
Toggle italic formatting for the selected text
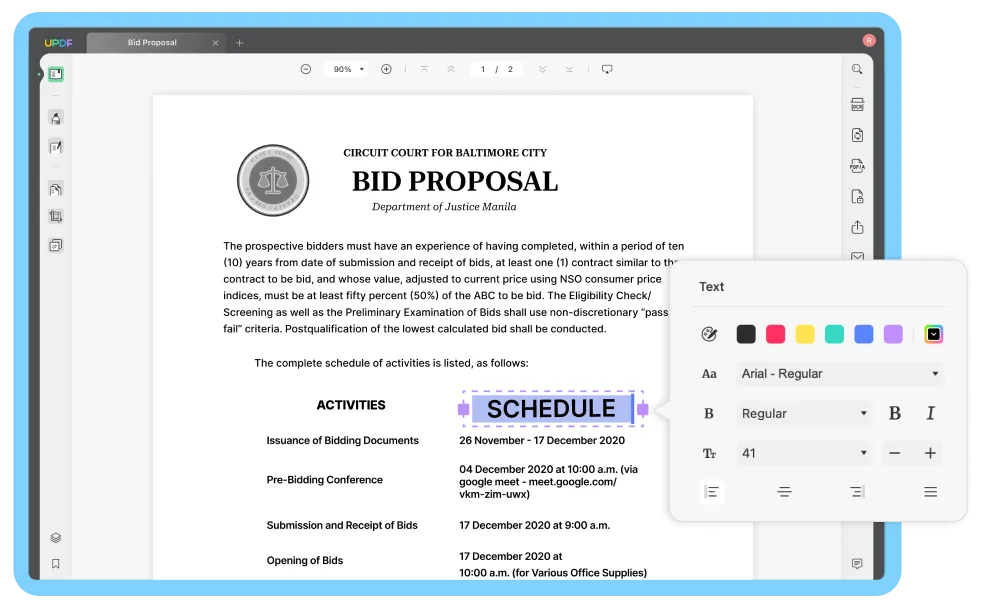point(931,413)
